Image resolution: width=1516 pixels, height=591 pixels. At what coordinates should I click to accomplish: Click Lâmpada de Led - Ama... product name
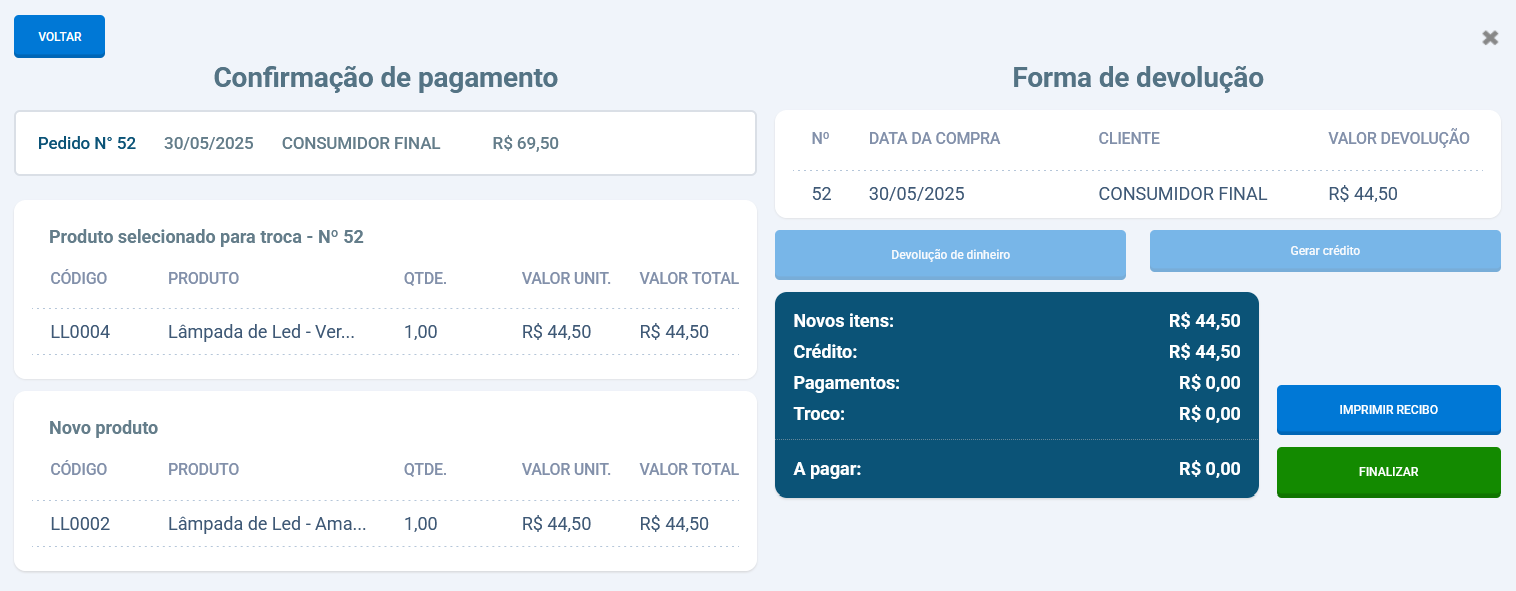[267, 524]
